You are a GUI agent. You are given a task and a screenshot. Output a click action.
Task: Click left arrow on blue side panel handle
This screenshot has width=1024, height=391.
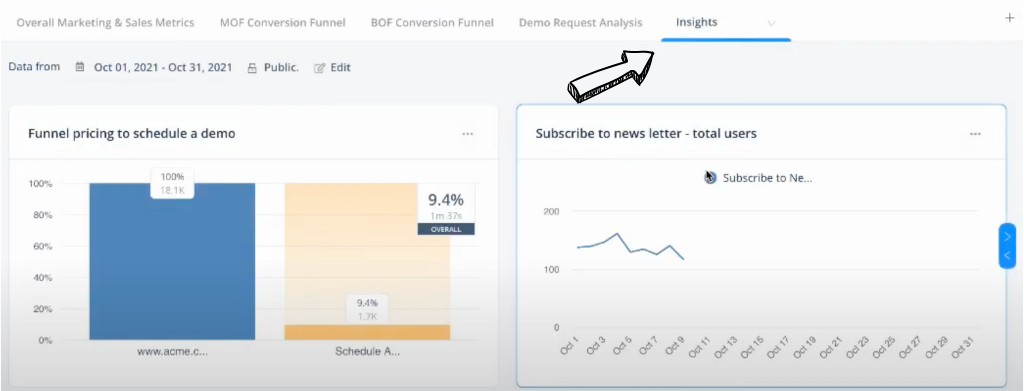click(1007, 255)
